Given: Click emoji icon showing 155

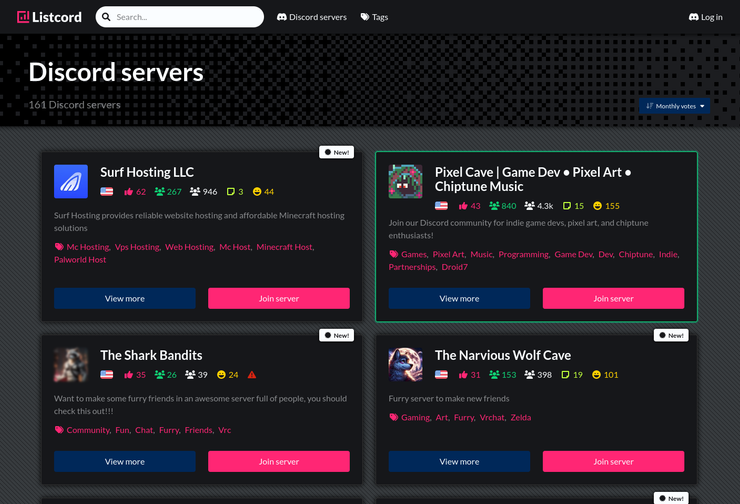Looking at the screenshot, I should 597,206.
